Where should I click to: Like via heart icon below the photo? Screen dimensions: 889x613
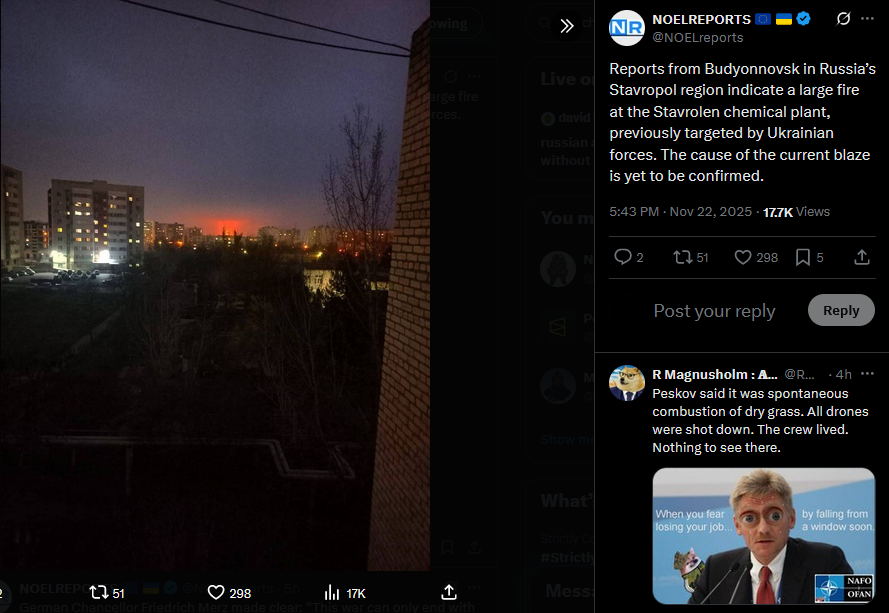pos(216,593)
